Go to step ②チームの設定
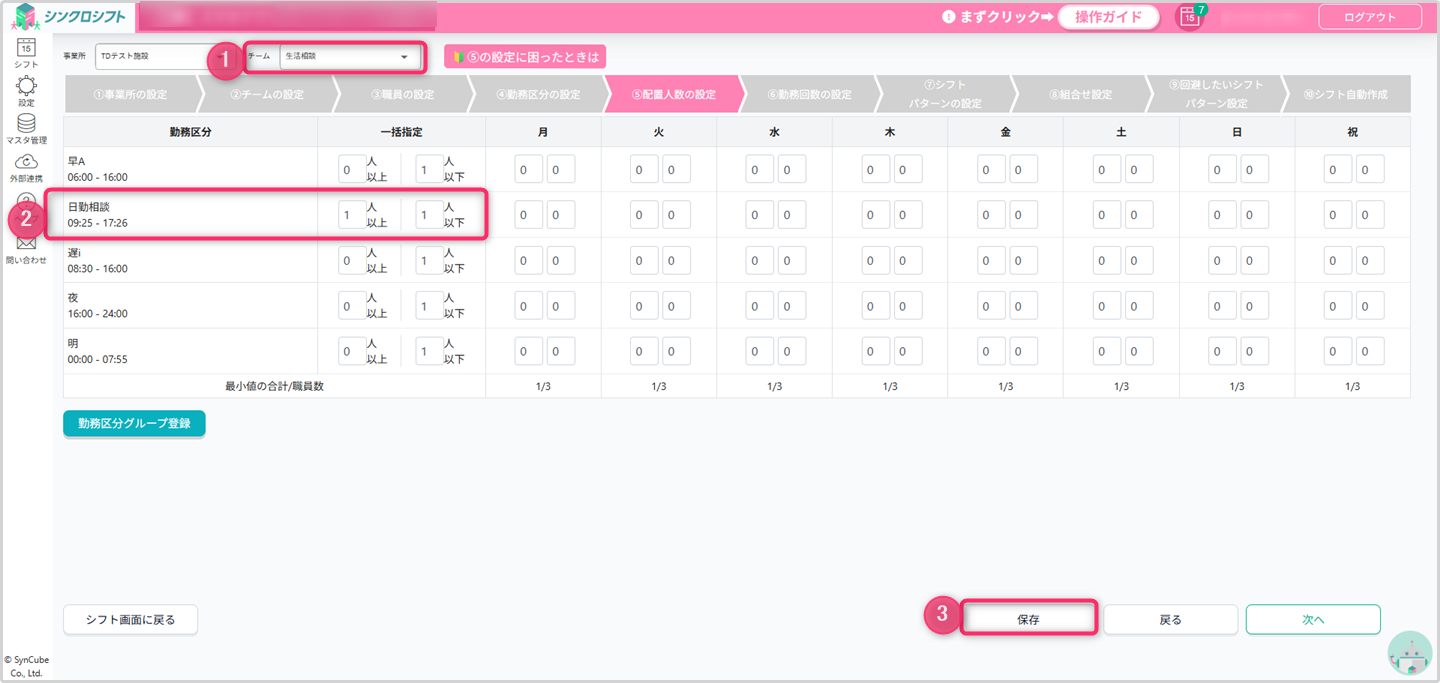Image resolution: width=1440 pixels, height=683 pixels. 267,95
